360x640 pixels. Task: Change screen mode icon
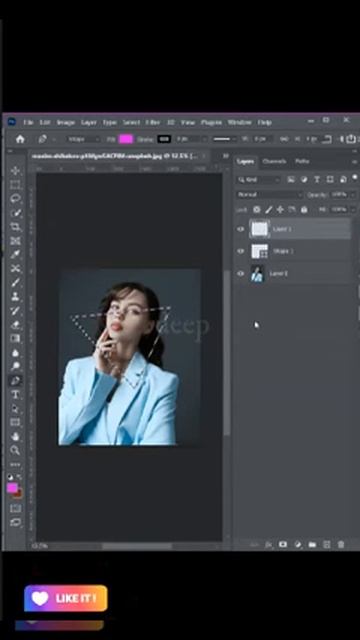(x=16, y=522)
